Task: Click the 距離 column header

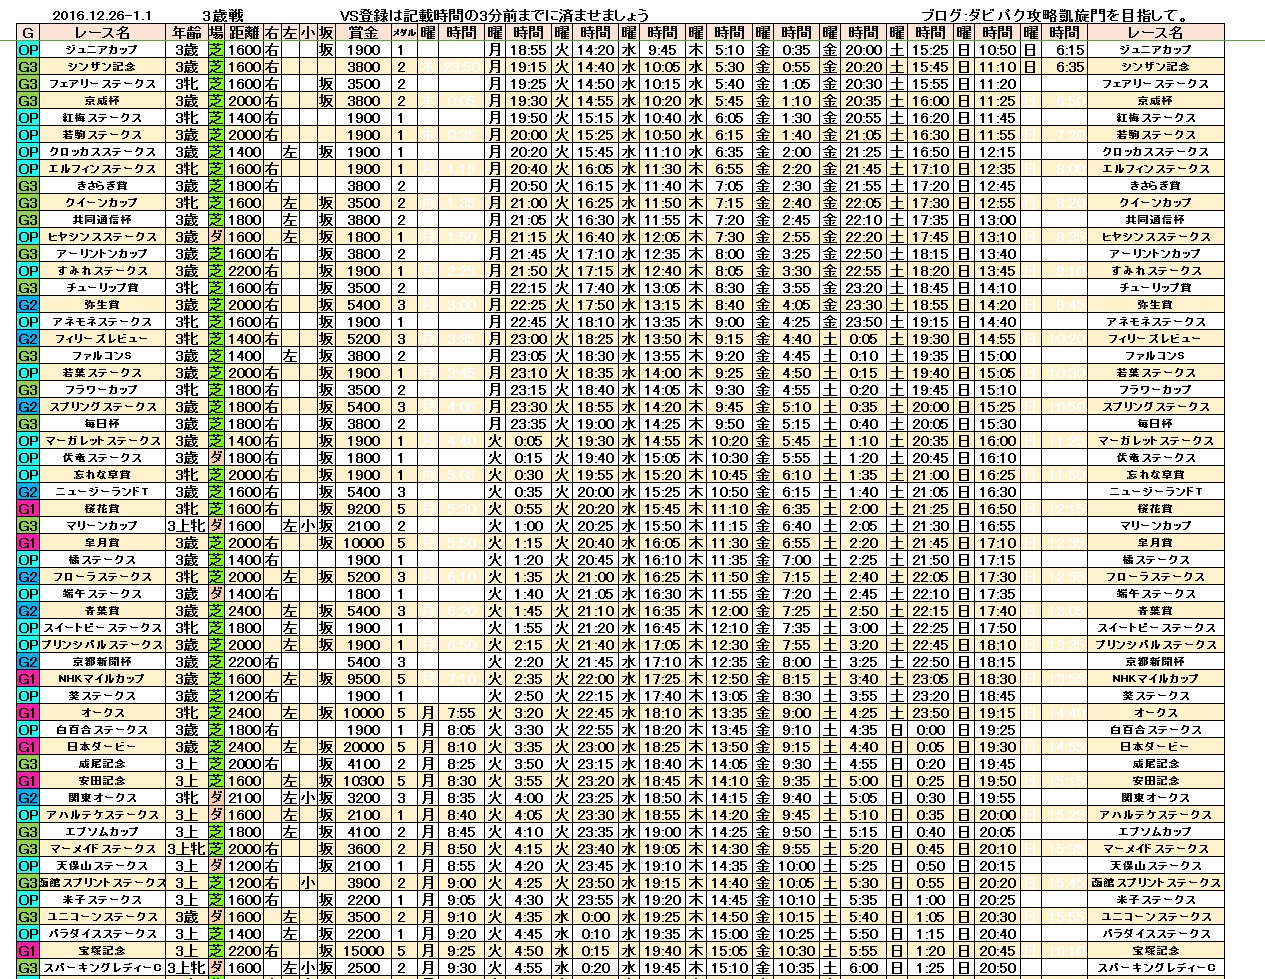Action: 245,32
